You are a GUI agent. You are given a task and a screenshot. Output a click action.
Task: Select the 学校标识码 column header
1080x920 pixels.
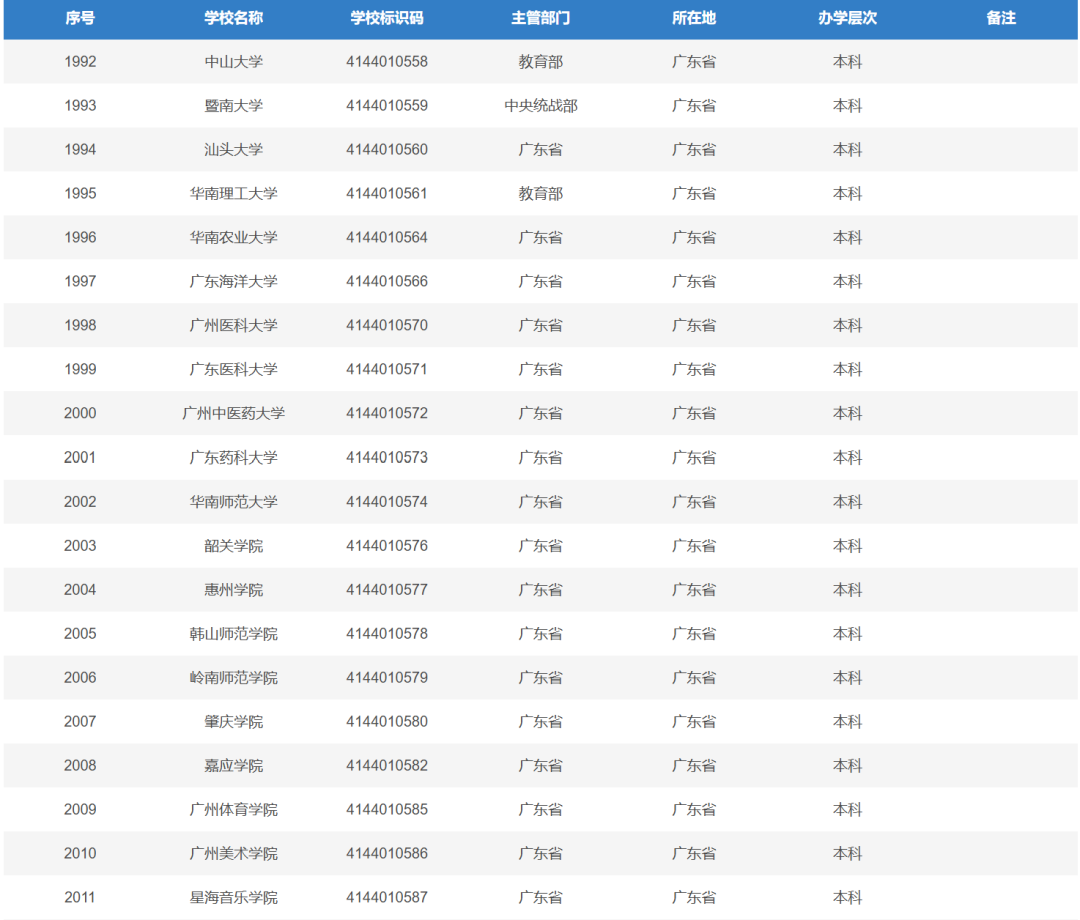point(387,18)
